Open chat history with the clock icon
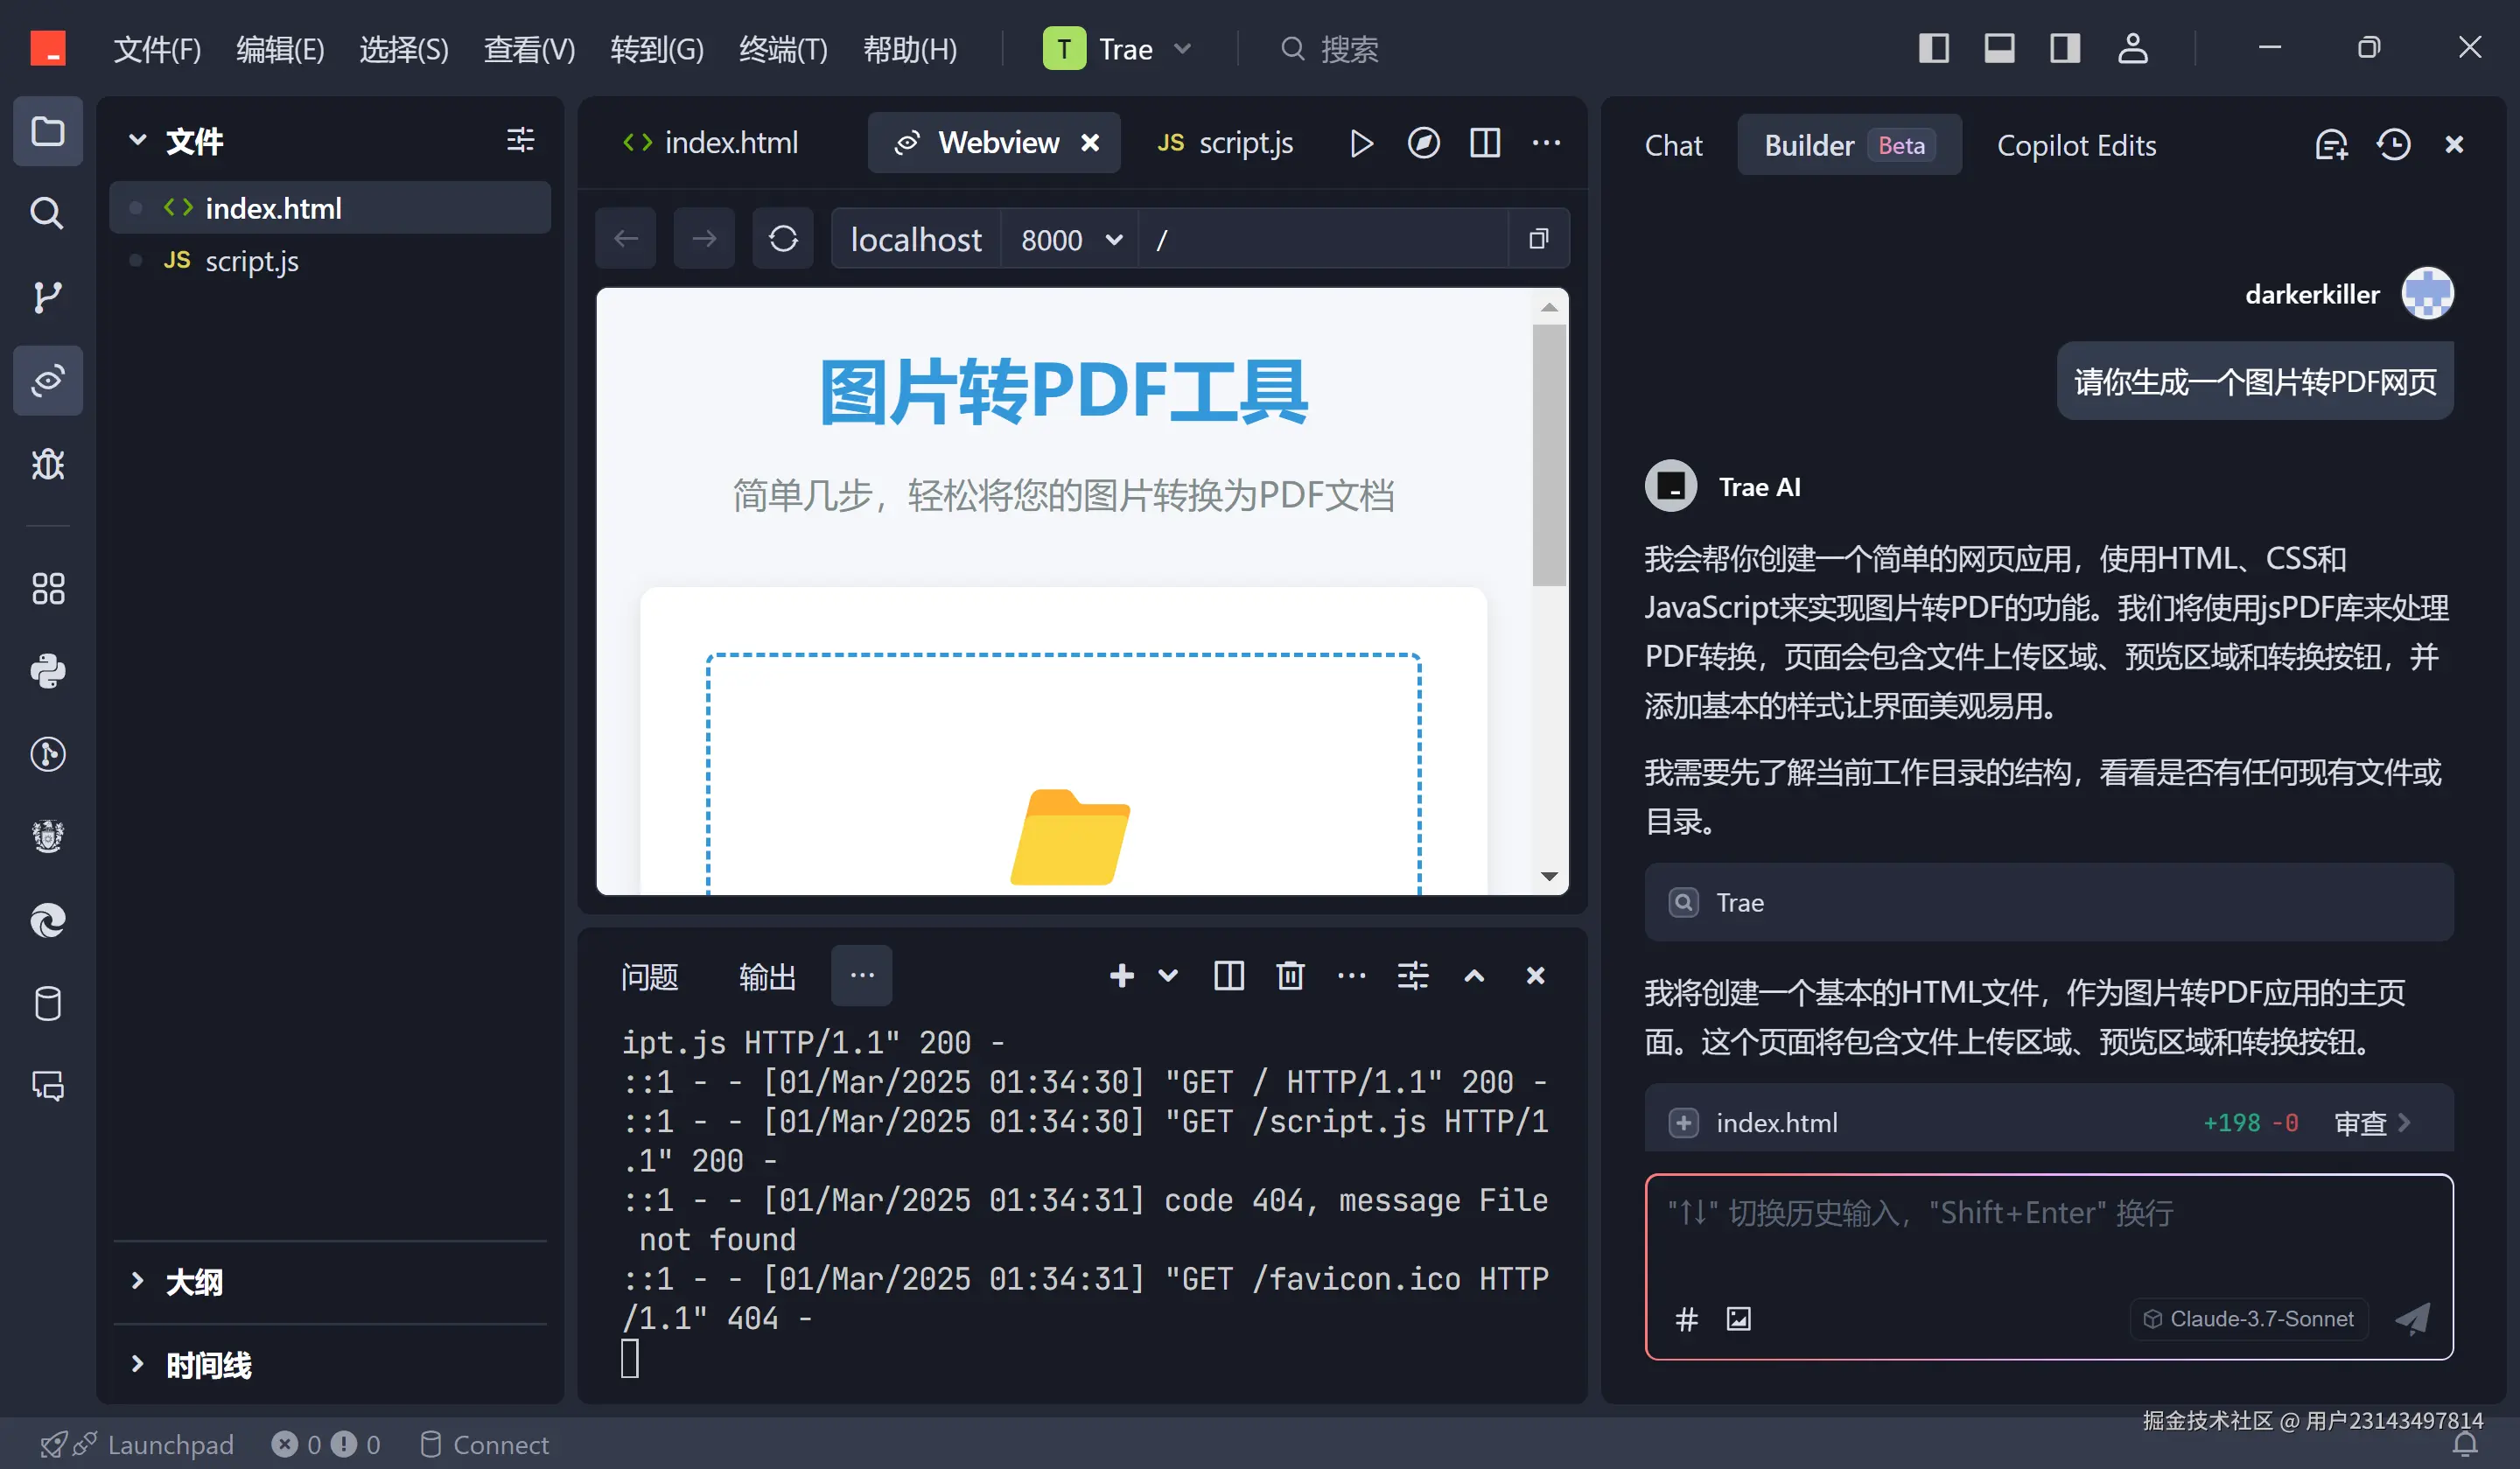The width and height of the screenshot is (2520, 1469). click(x=2393, y=144)
